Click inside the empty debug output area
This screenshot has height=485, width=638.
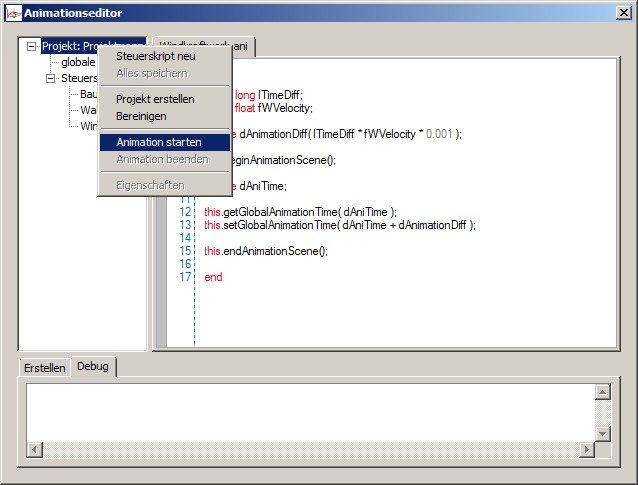tap(300, 410)
